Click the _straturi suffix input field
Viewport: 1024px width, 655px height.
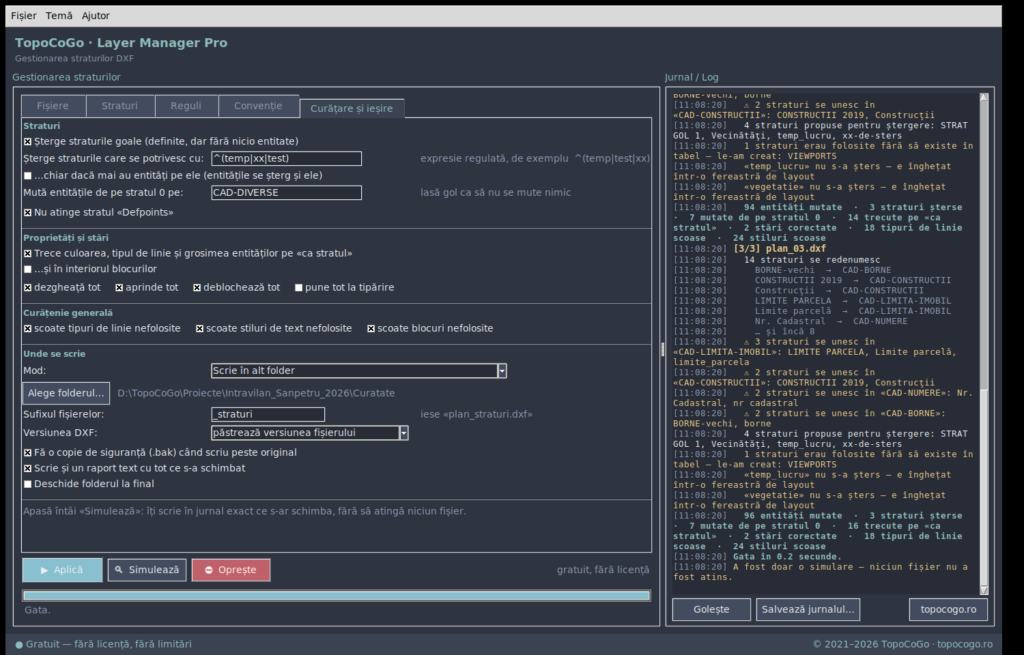tap(268, 414)
